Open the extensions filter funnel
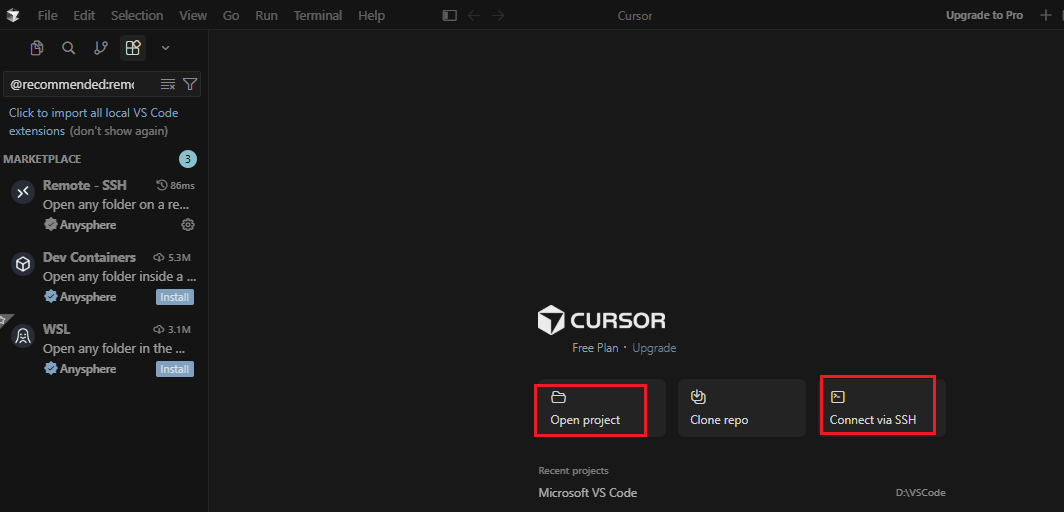 pos(190,84)
